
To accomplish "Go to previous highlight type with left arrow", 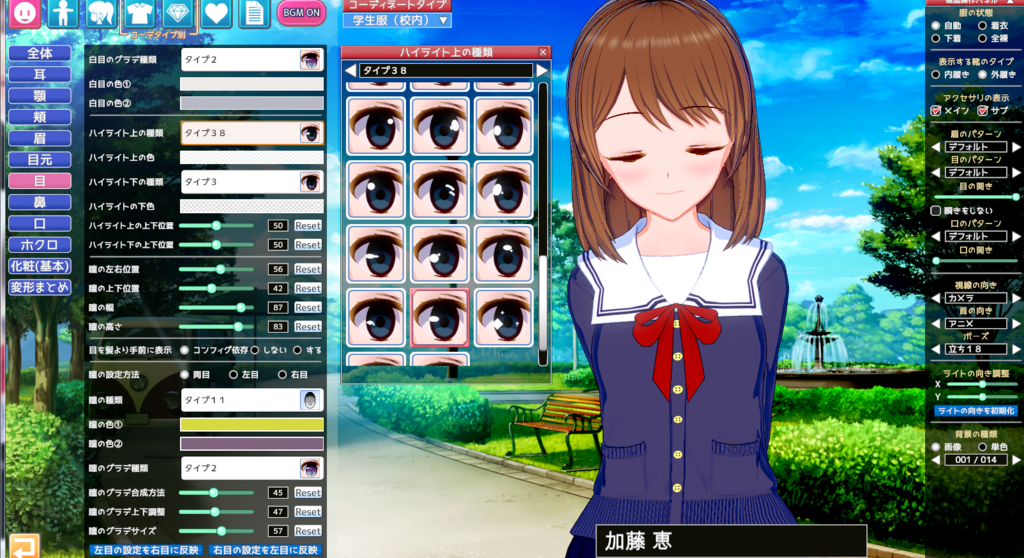I will coord(351,70).
